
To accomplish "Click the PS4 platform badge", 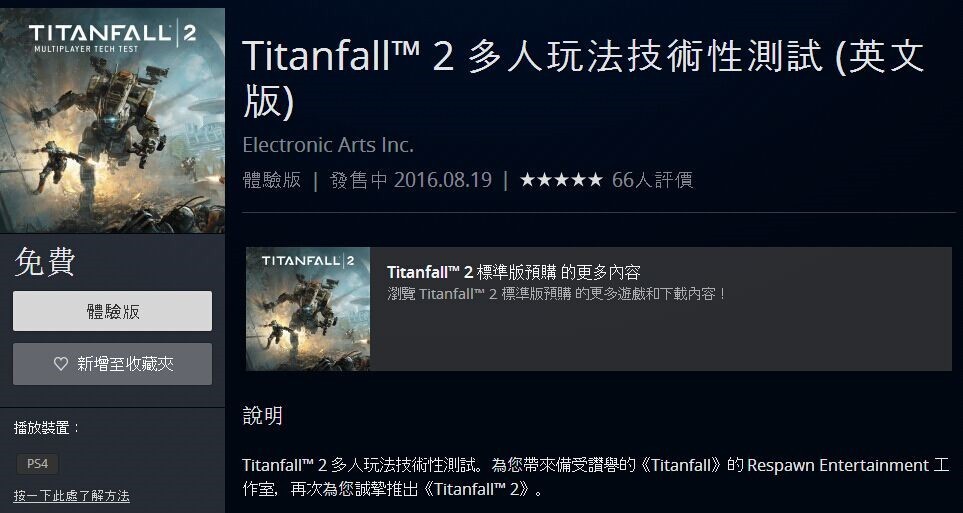I will (37, 464).
